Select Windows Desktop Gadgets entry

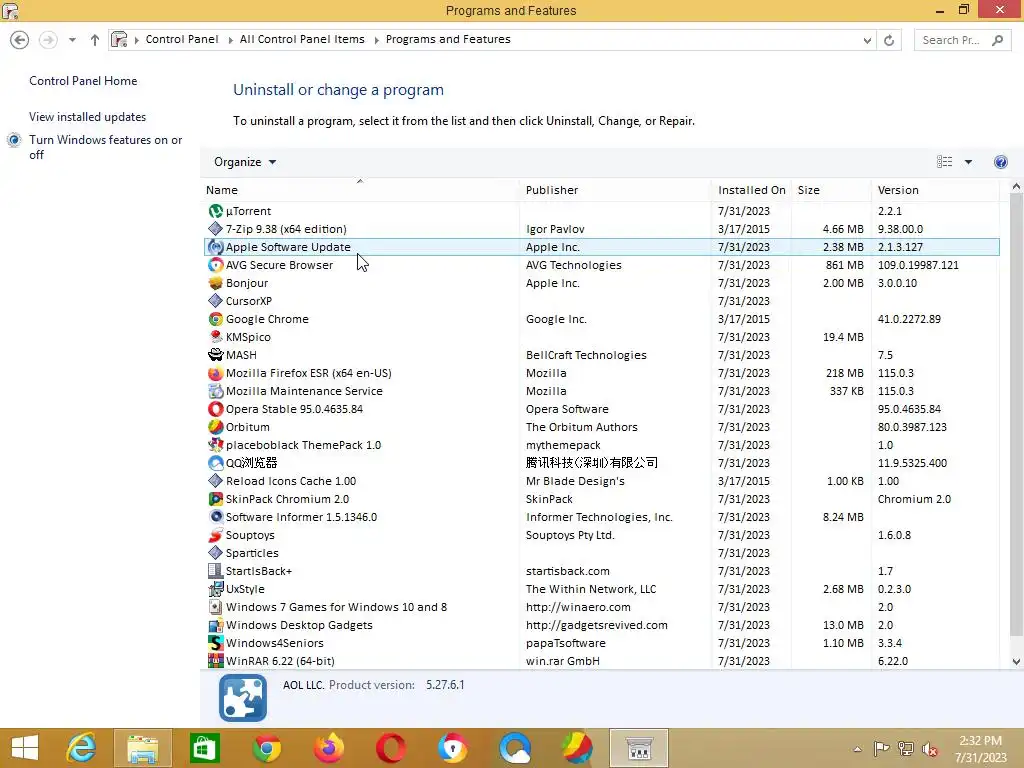click(x=601, y=625)
